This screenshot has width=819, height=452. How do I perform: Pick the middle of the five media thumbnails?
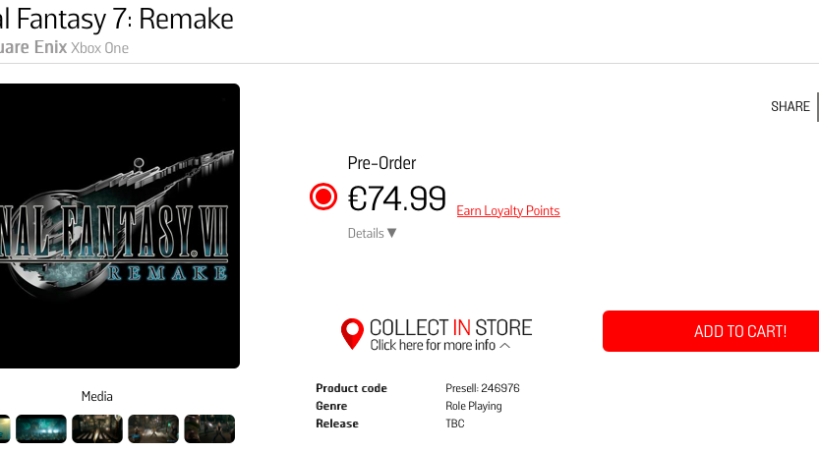[x=97, y=428]
